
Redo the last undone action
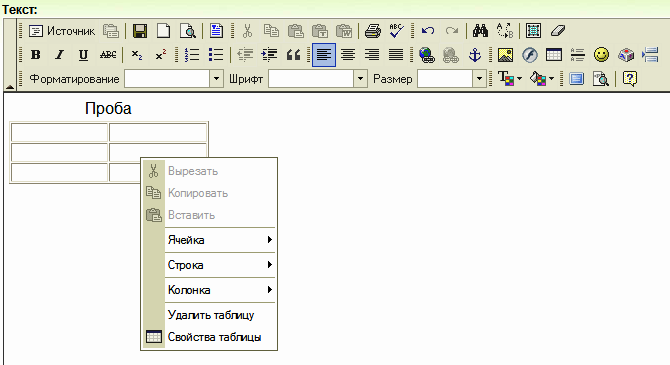coord(452,31)
